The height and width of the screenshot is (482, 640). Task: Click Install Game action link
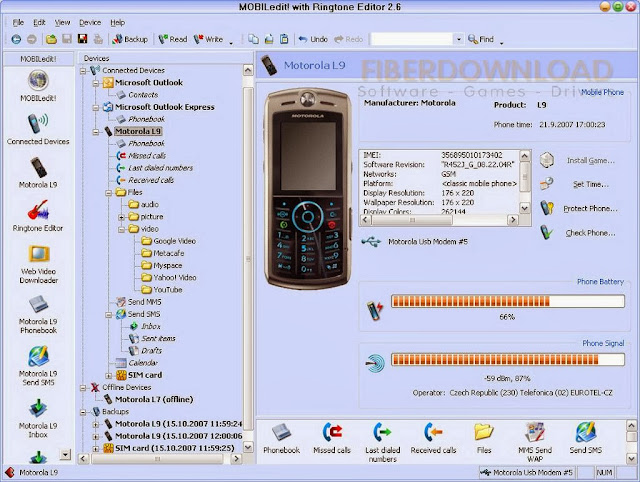590,161
